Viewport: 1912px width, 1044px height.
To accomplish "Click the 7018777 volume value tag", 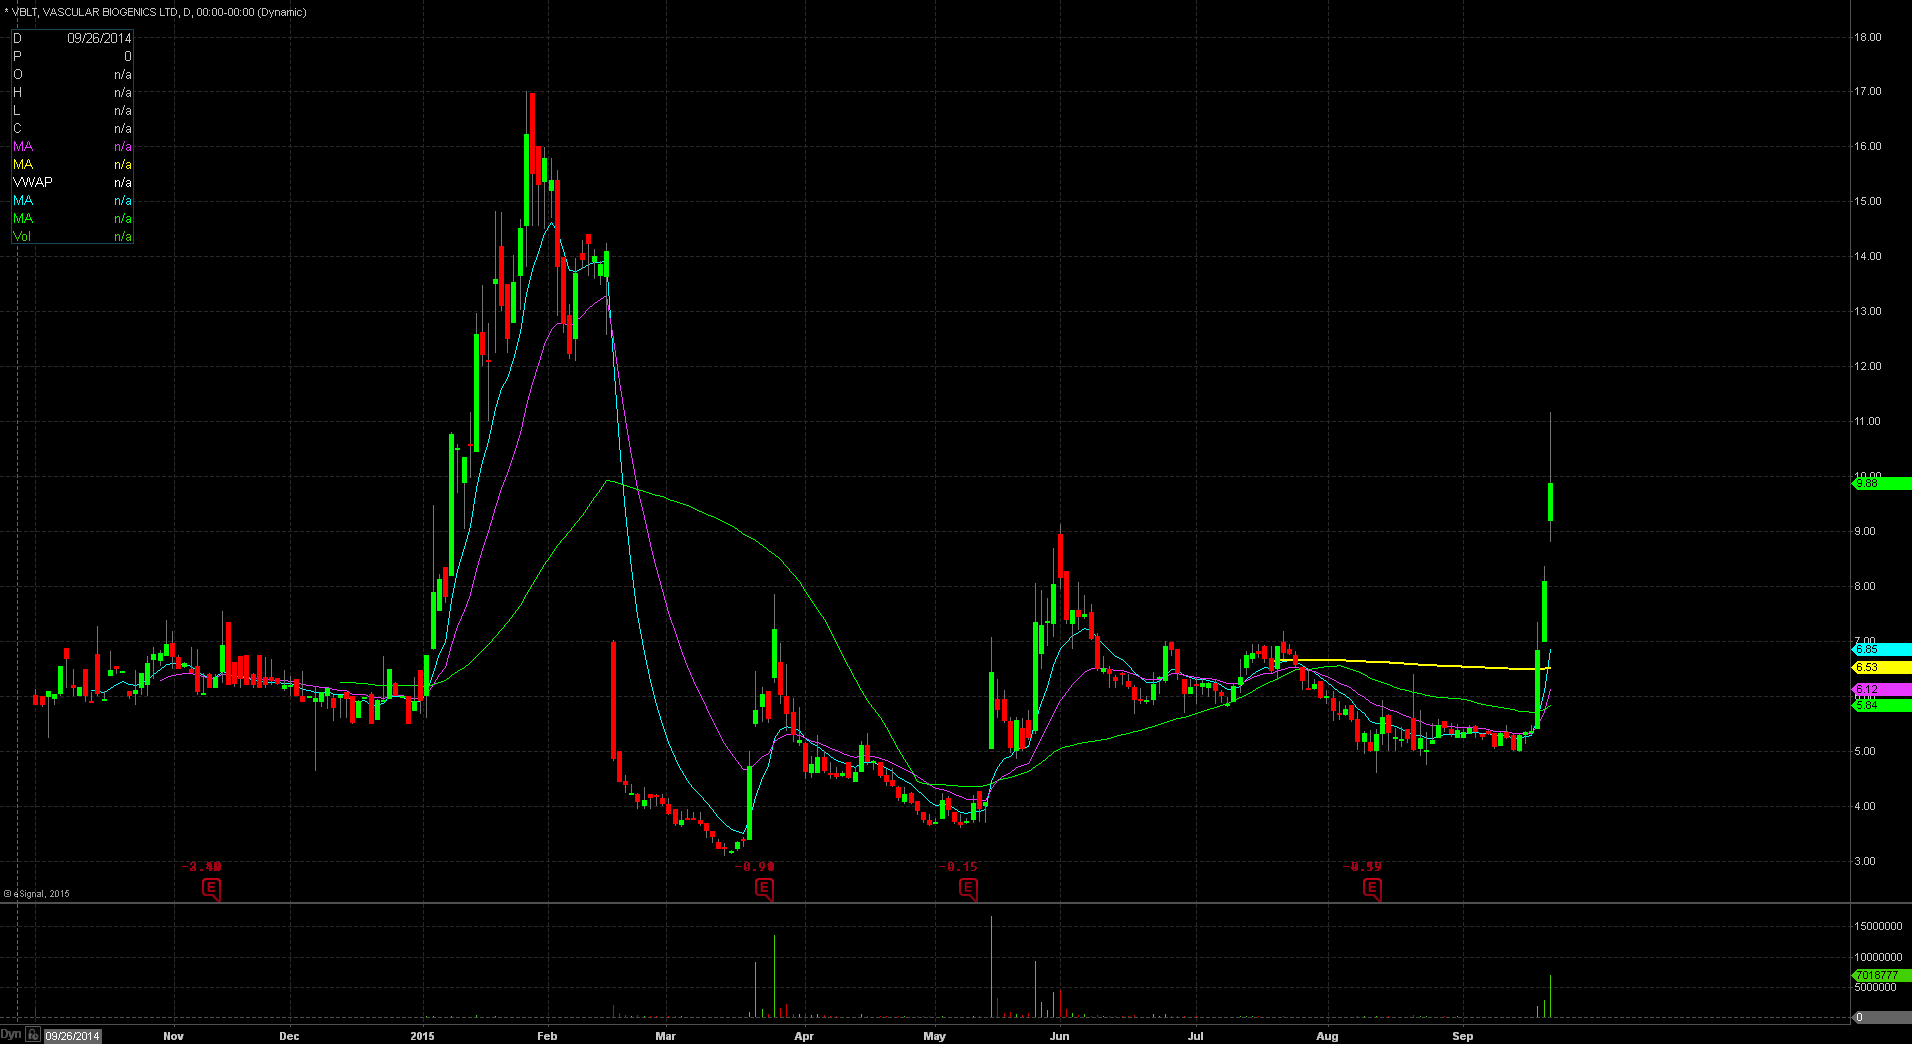I will click(1881, 975).
